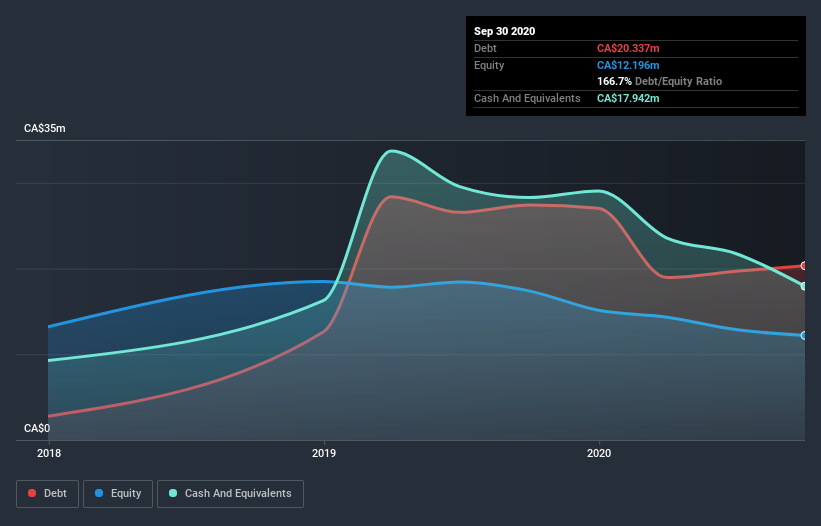This screenshot has height=526, width=821.
Task: Click the CA$17.942m cash value
Action: [x=628, y=98]
